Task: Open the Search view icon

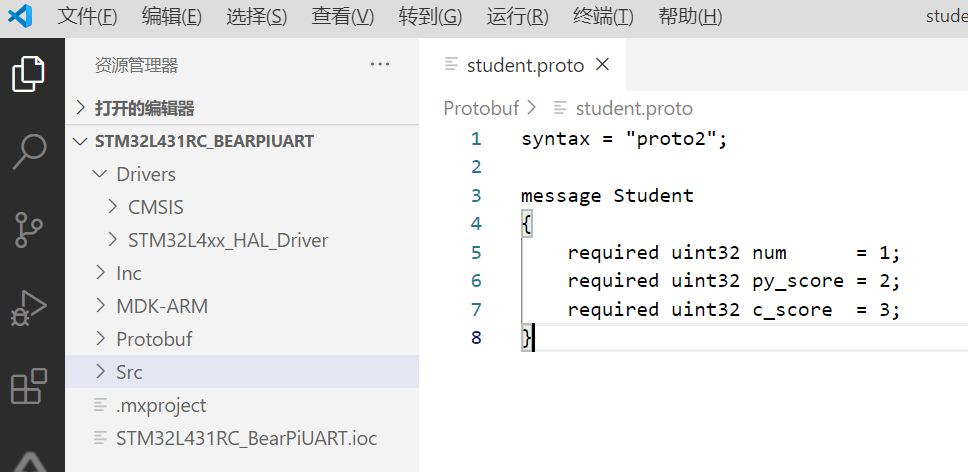Action: 30,151
